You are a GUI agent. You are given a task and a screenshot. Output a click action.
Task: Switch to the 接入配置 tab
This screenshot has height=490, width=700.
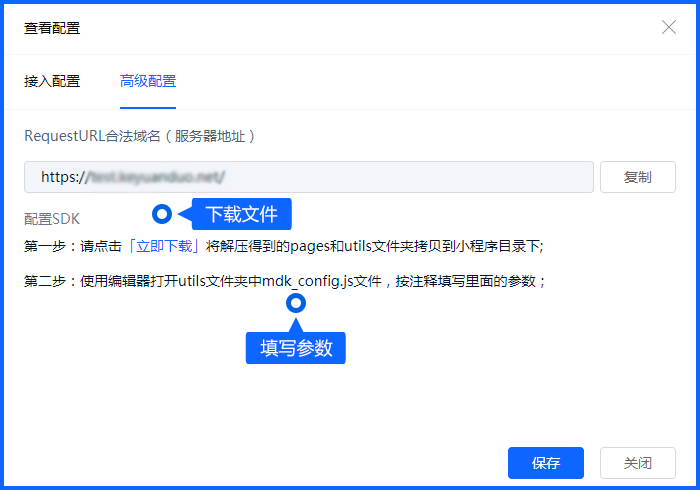pyautogui.click(x=52, y=81)
